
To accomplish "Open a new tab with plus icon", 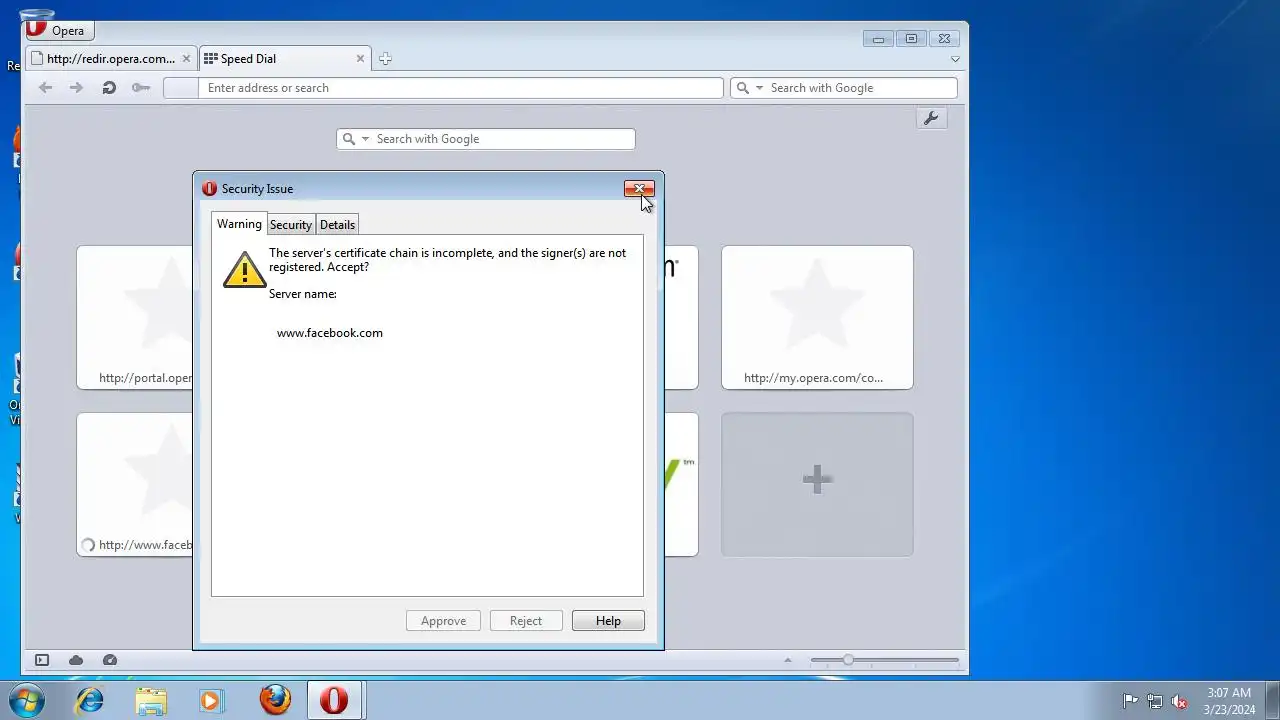I will click(385, 59).
